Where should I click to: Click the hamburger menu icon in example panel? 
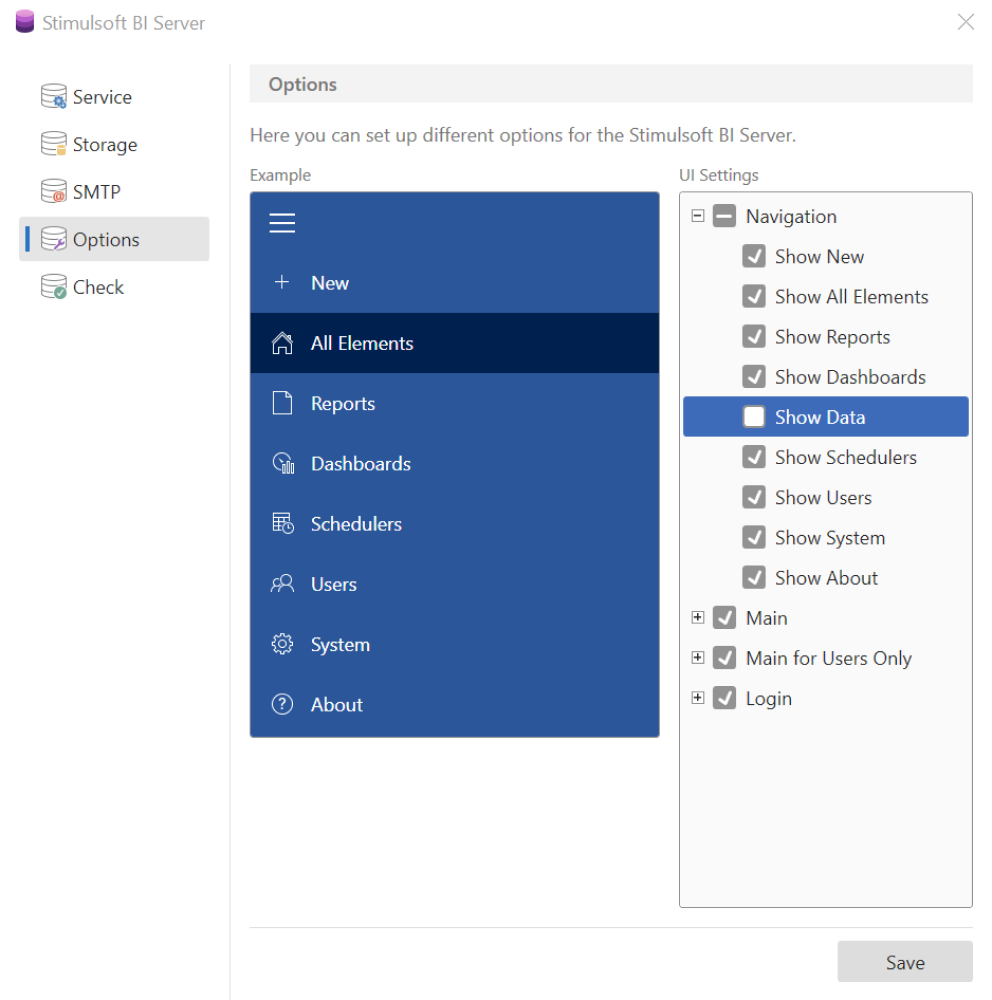coord(282,223)
